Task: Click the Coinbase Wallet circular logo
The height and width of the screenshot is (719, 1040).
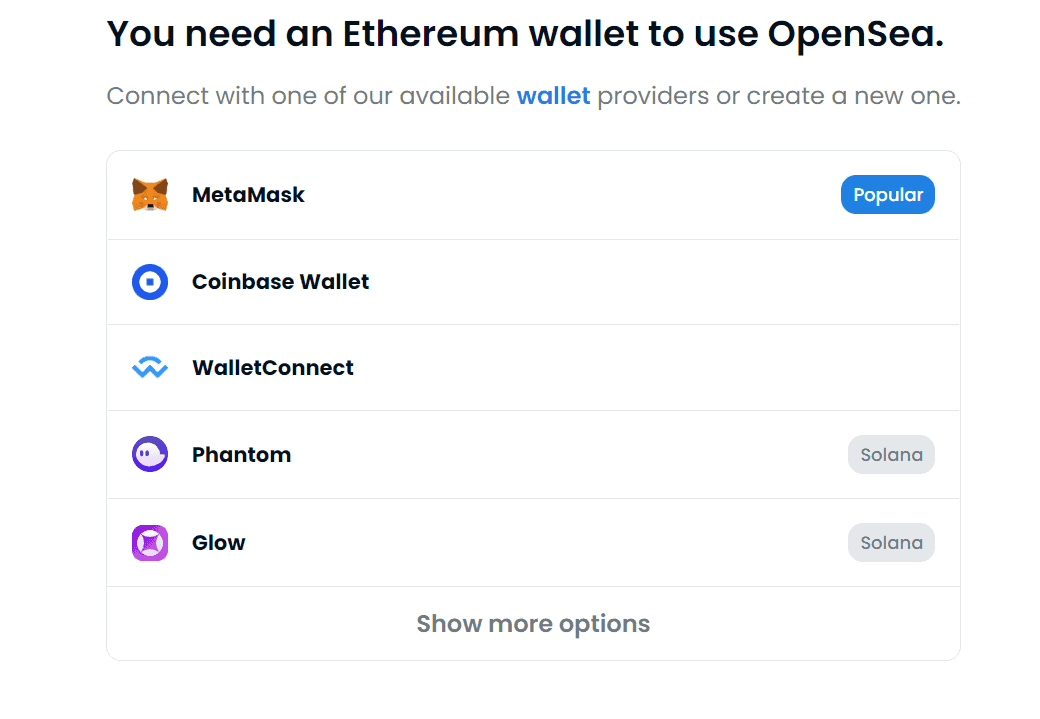Action: pyautogui.click(x=149, y=281)
